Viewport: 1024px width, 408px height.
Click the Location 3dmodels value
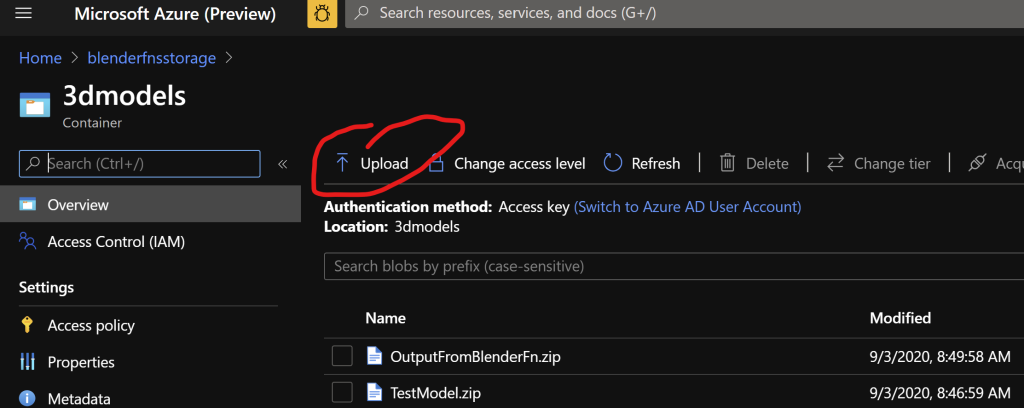(x=427, y=227)
